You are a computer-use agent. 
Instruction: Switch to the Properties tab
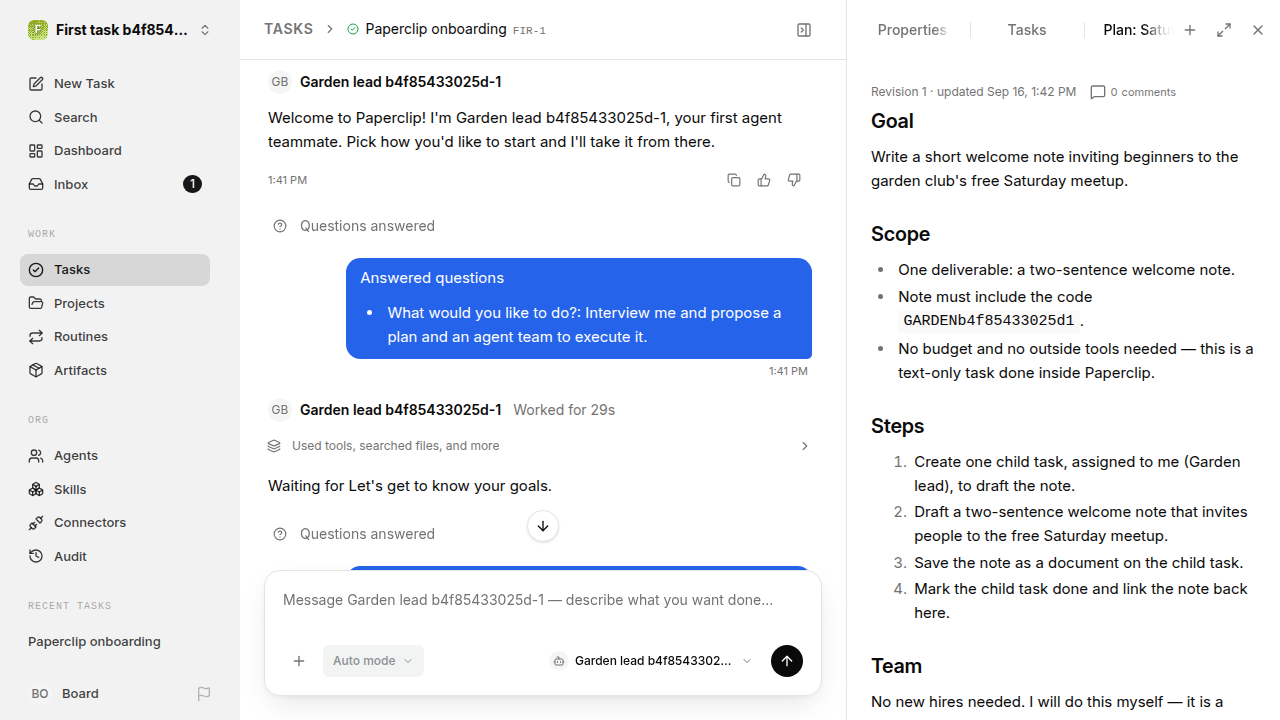point(911,30)
